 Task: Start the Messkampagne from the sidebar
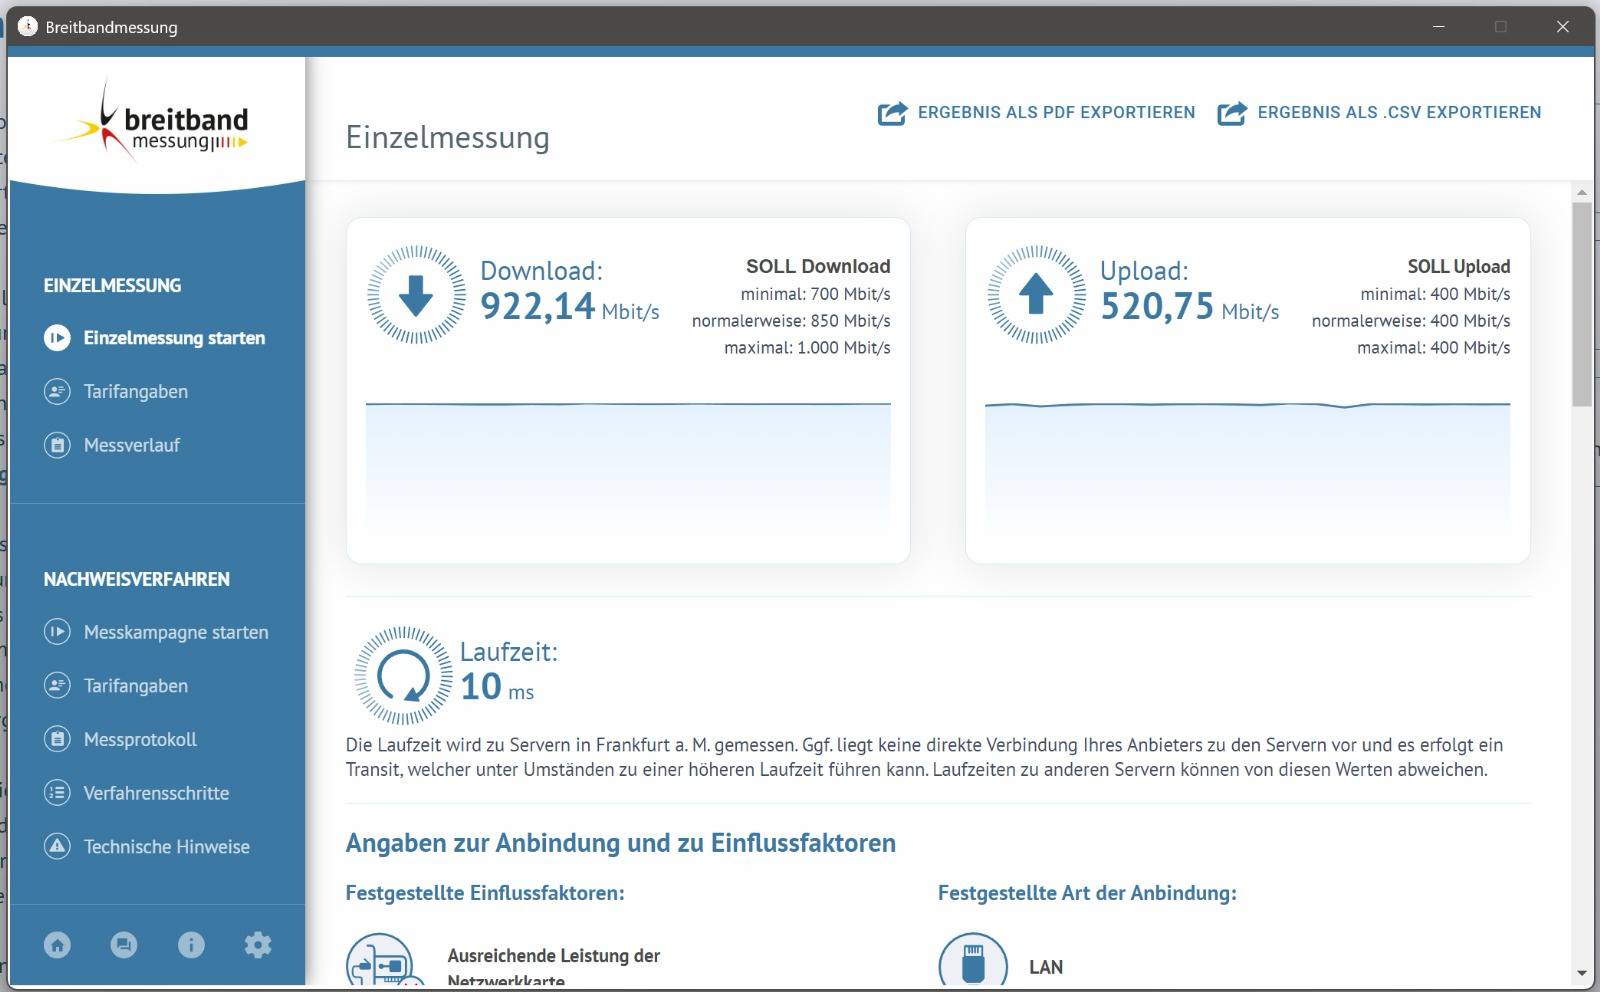(x=176, y=632)
